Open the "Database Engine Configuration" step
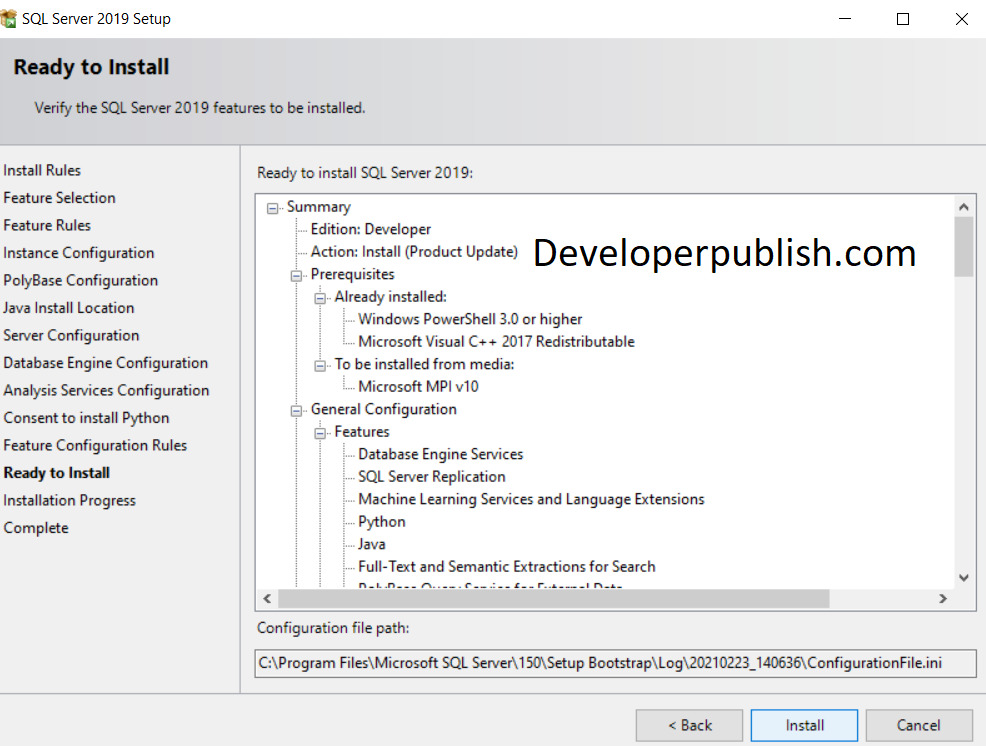The height and width of the screenshot is (746, 986). click(105, 362)
